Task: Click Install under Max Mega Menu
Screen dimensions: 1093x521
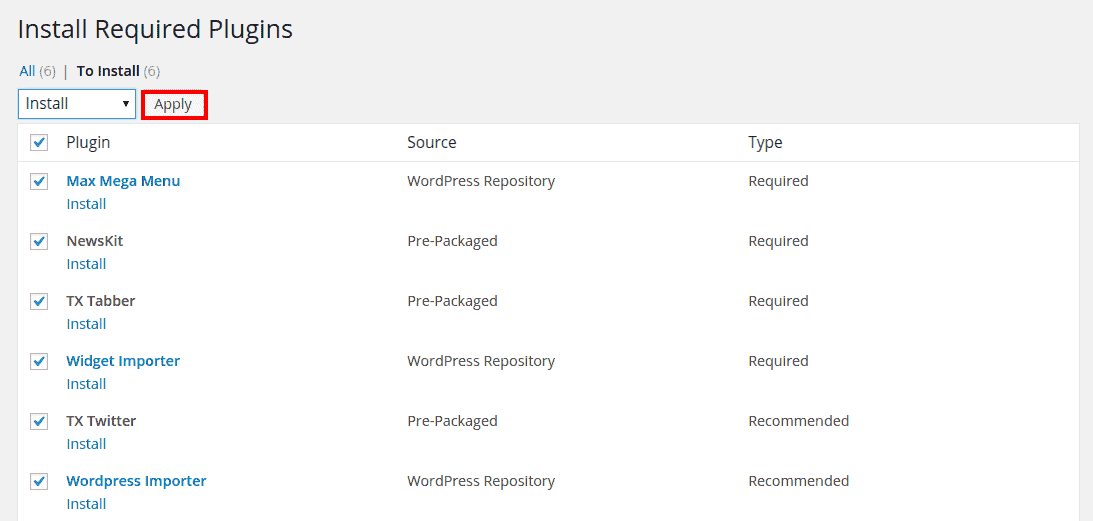Action: point(86,204)
